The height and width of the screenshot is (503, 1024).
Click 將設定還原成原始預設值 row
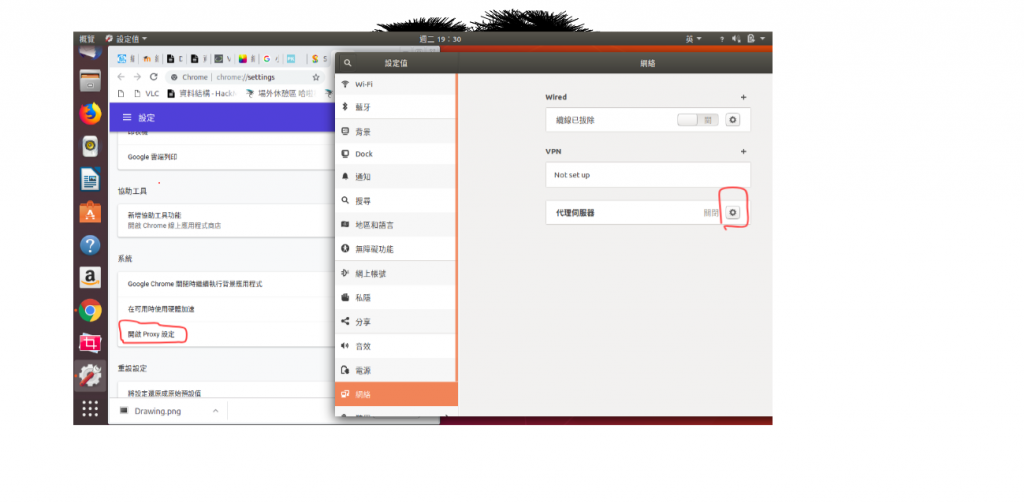[x=226, y=393]
